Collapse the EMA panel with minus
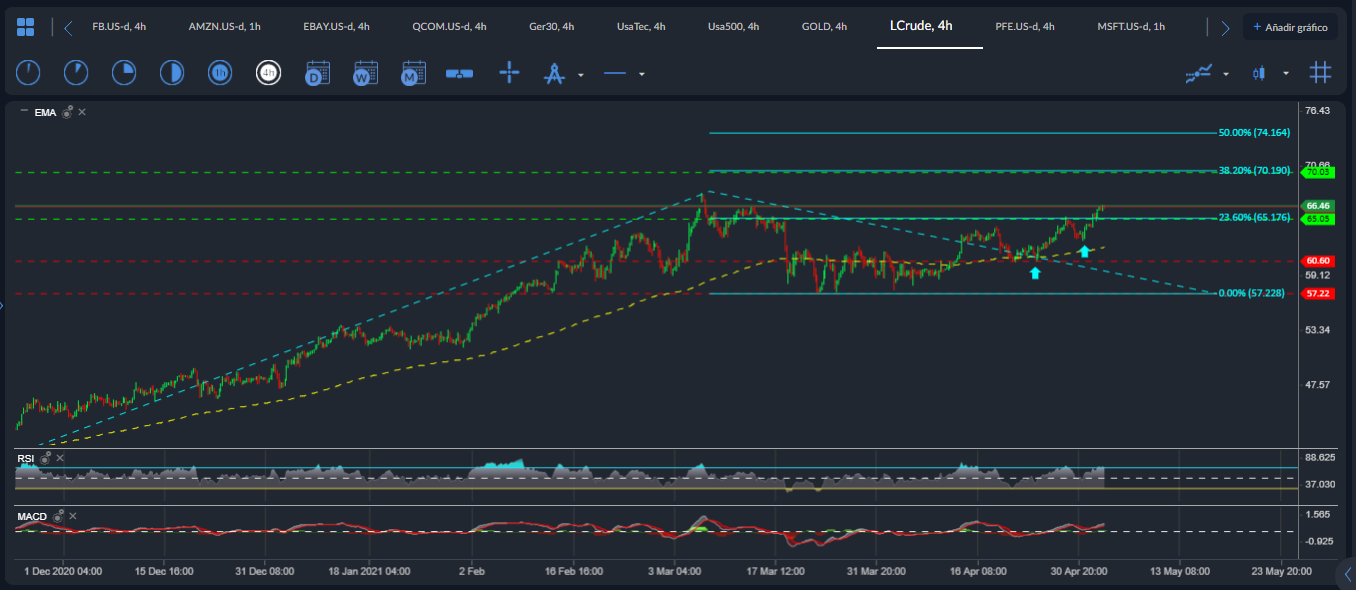Screen dimensions: 1356x590 point(24,112)
